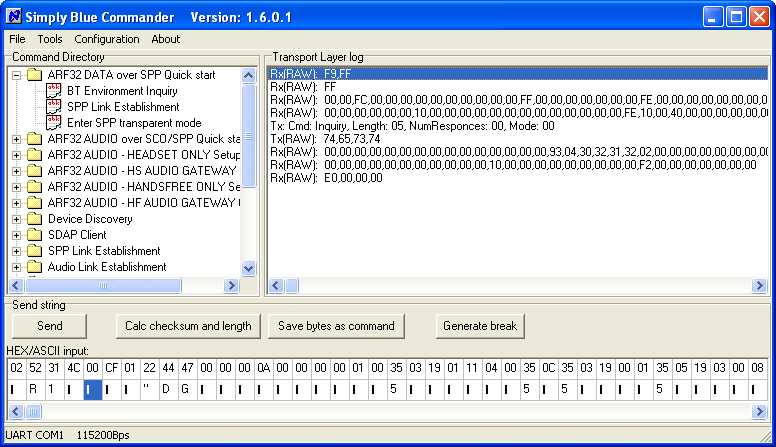The height and width of the screenshot is (447, 776).
Task: Click the Device Discovery folder icon
Action: click(x=34, y=219)
